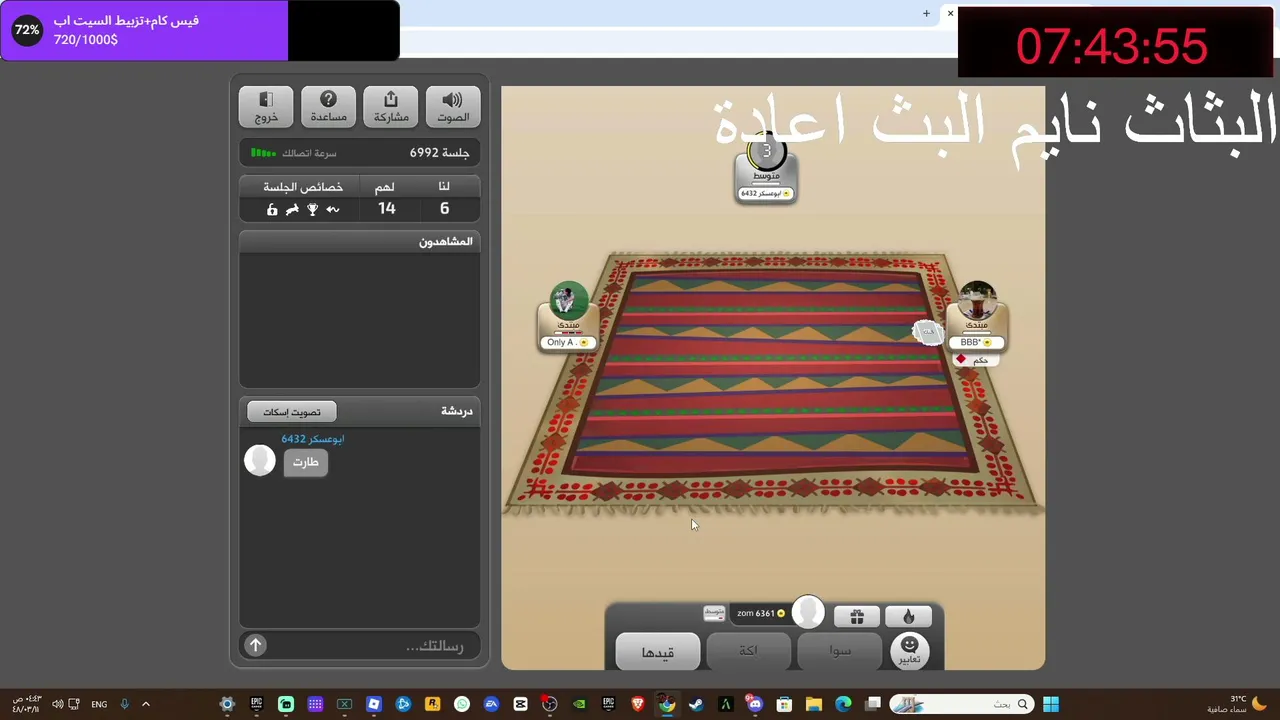Click the taskbar search box بحث
The width and height of the screenshot is (1280, 720).
(x=961, y=704)
